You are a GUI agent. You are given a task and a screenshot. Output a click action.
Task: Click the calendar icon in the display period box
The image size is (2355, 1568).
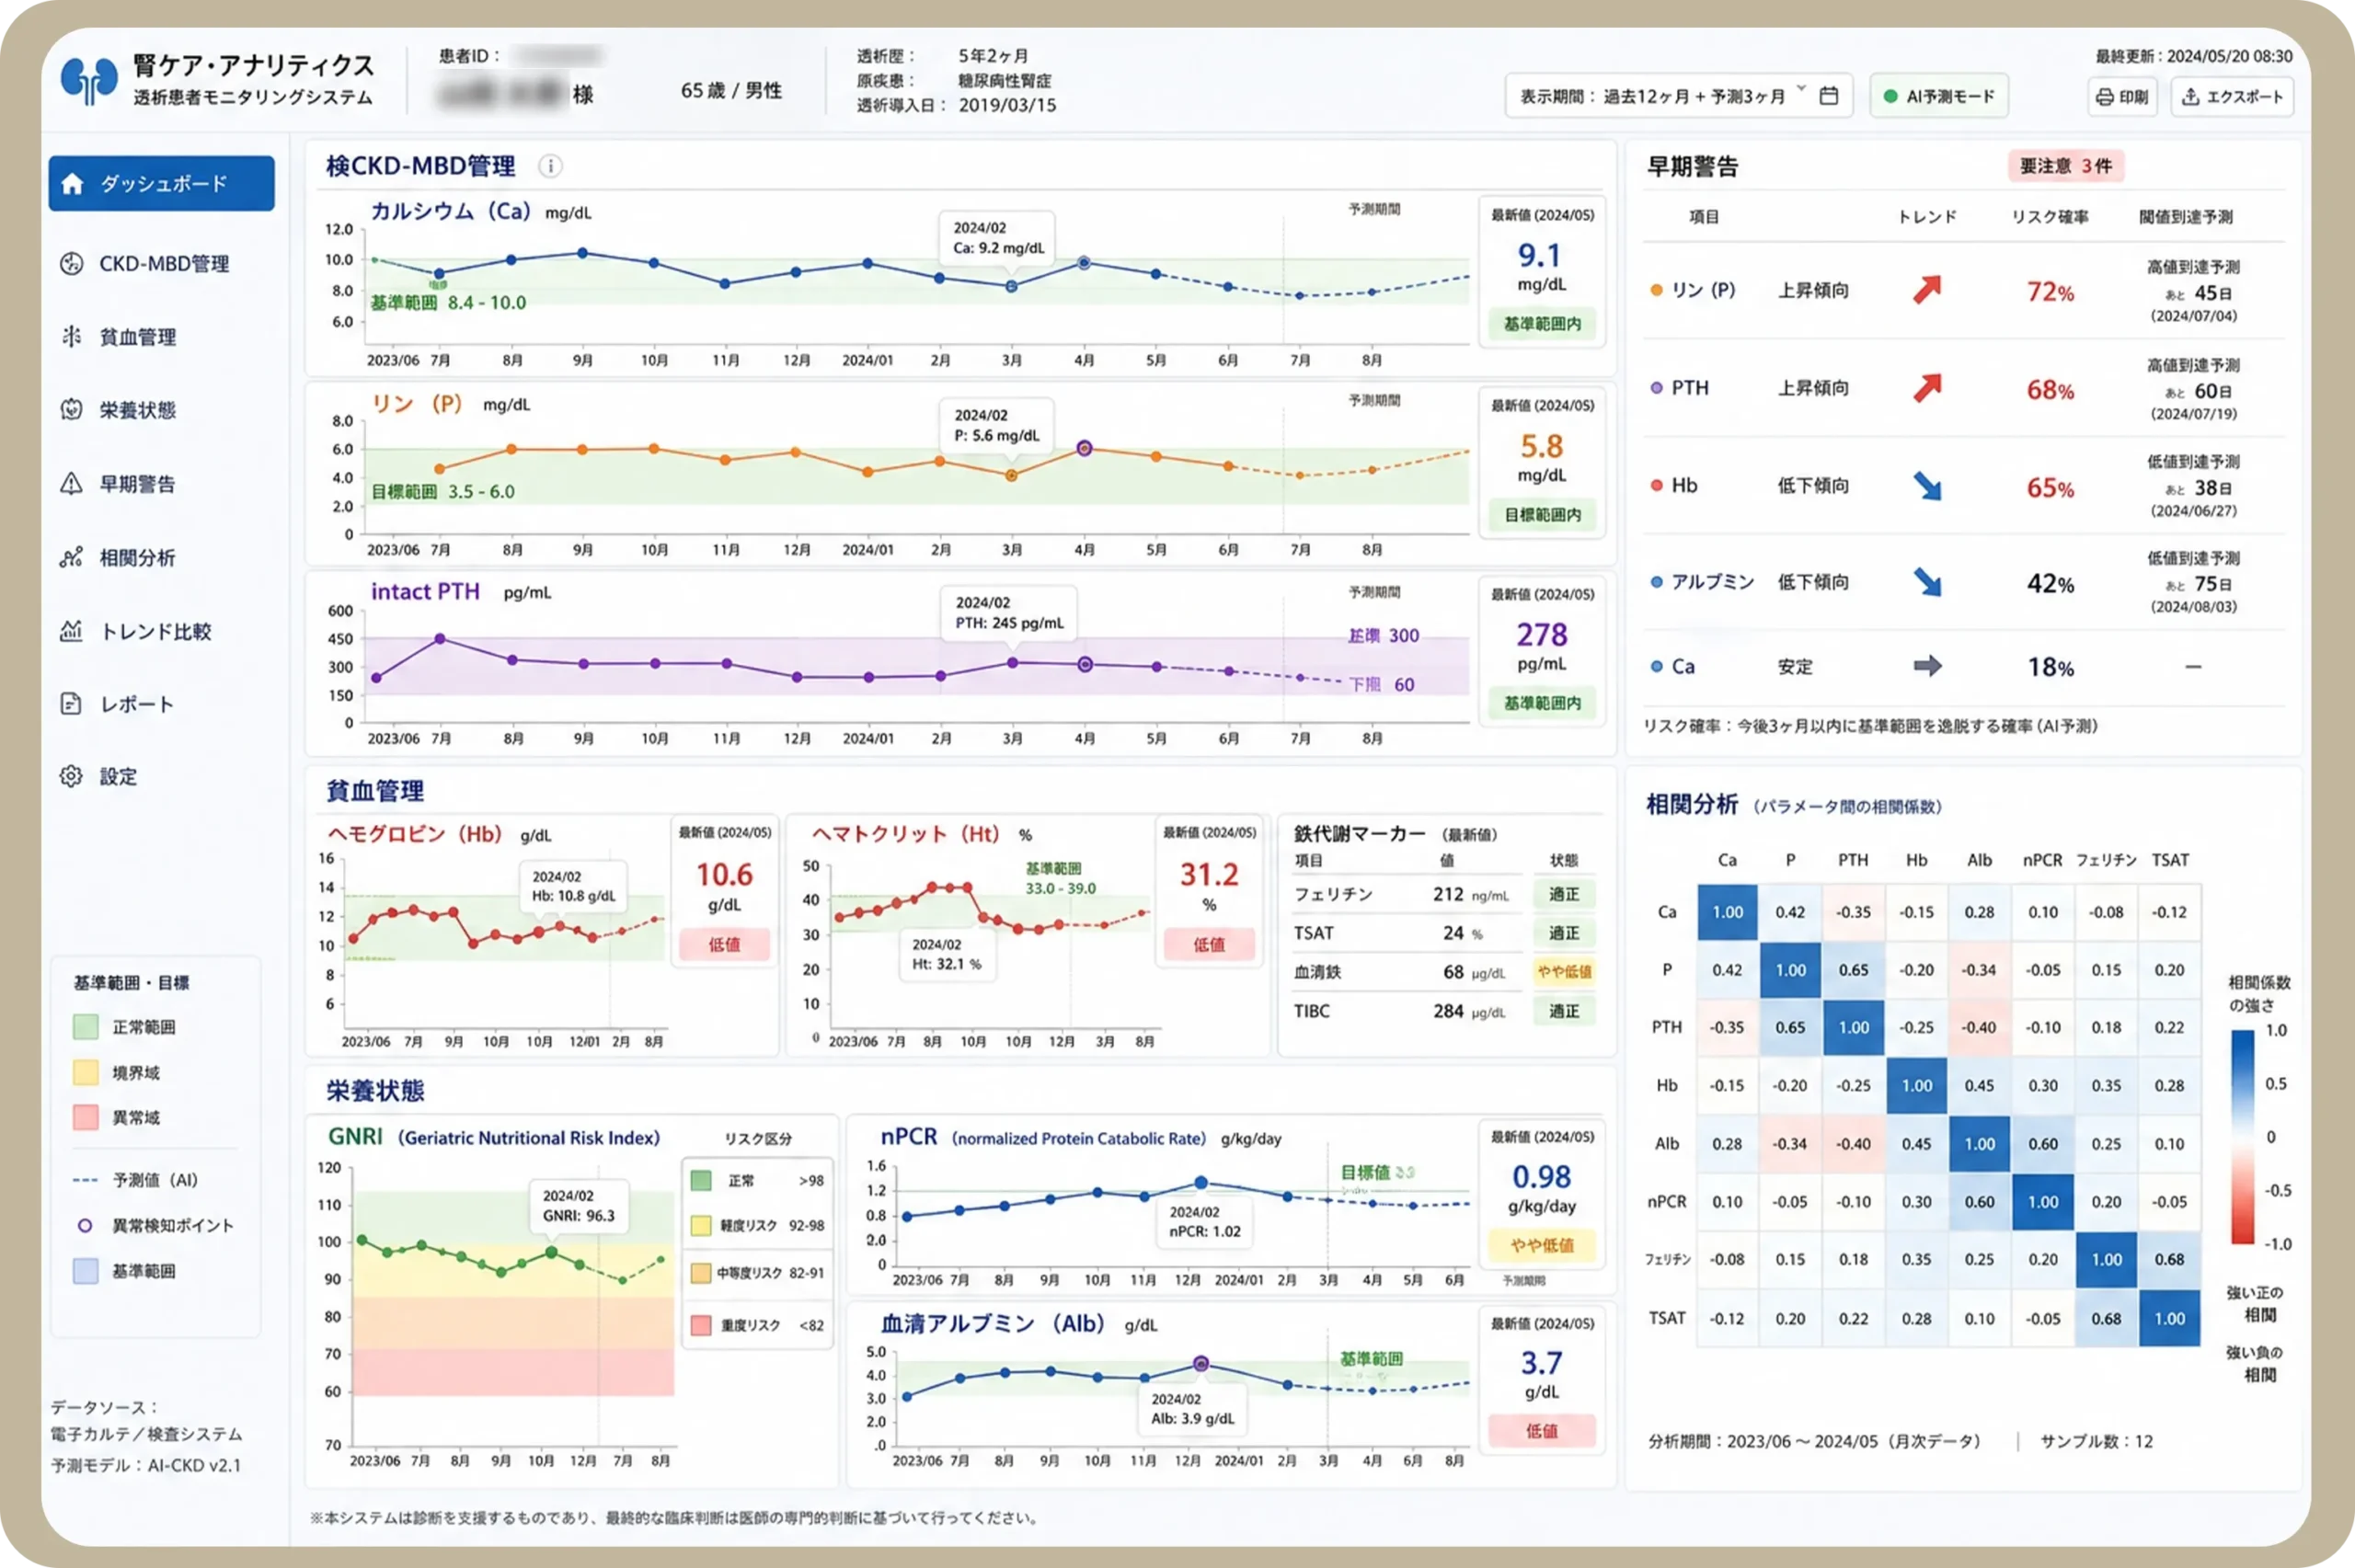pos(1829,96)
